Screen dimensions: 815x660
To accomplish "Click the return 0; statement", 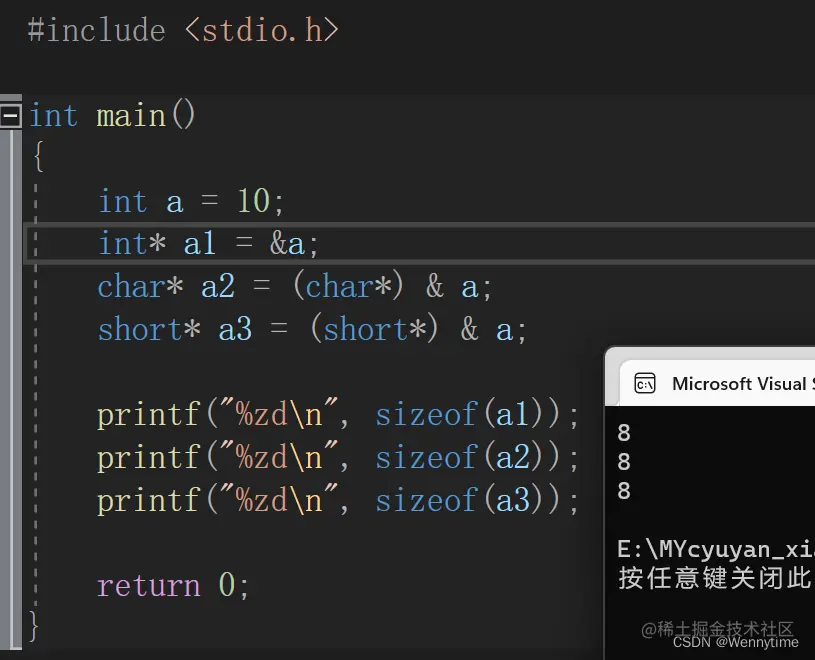I will [x=172, y=585].
